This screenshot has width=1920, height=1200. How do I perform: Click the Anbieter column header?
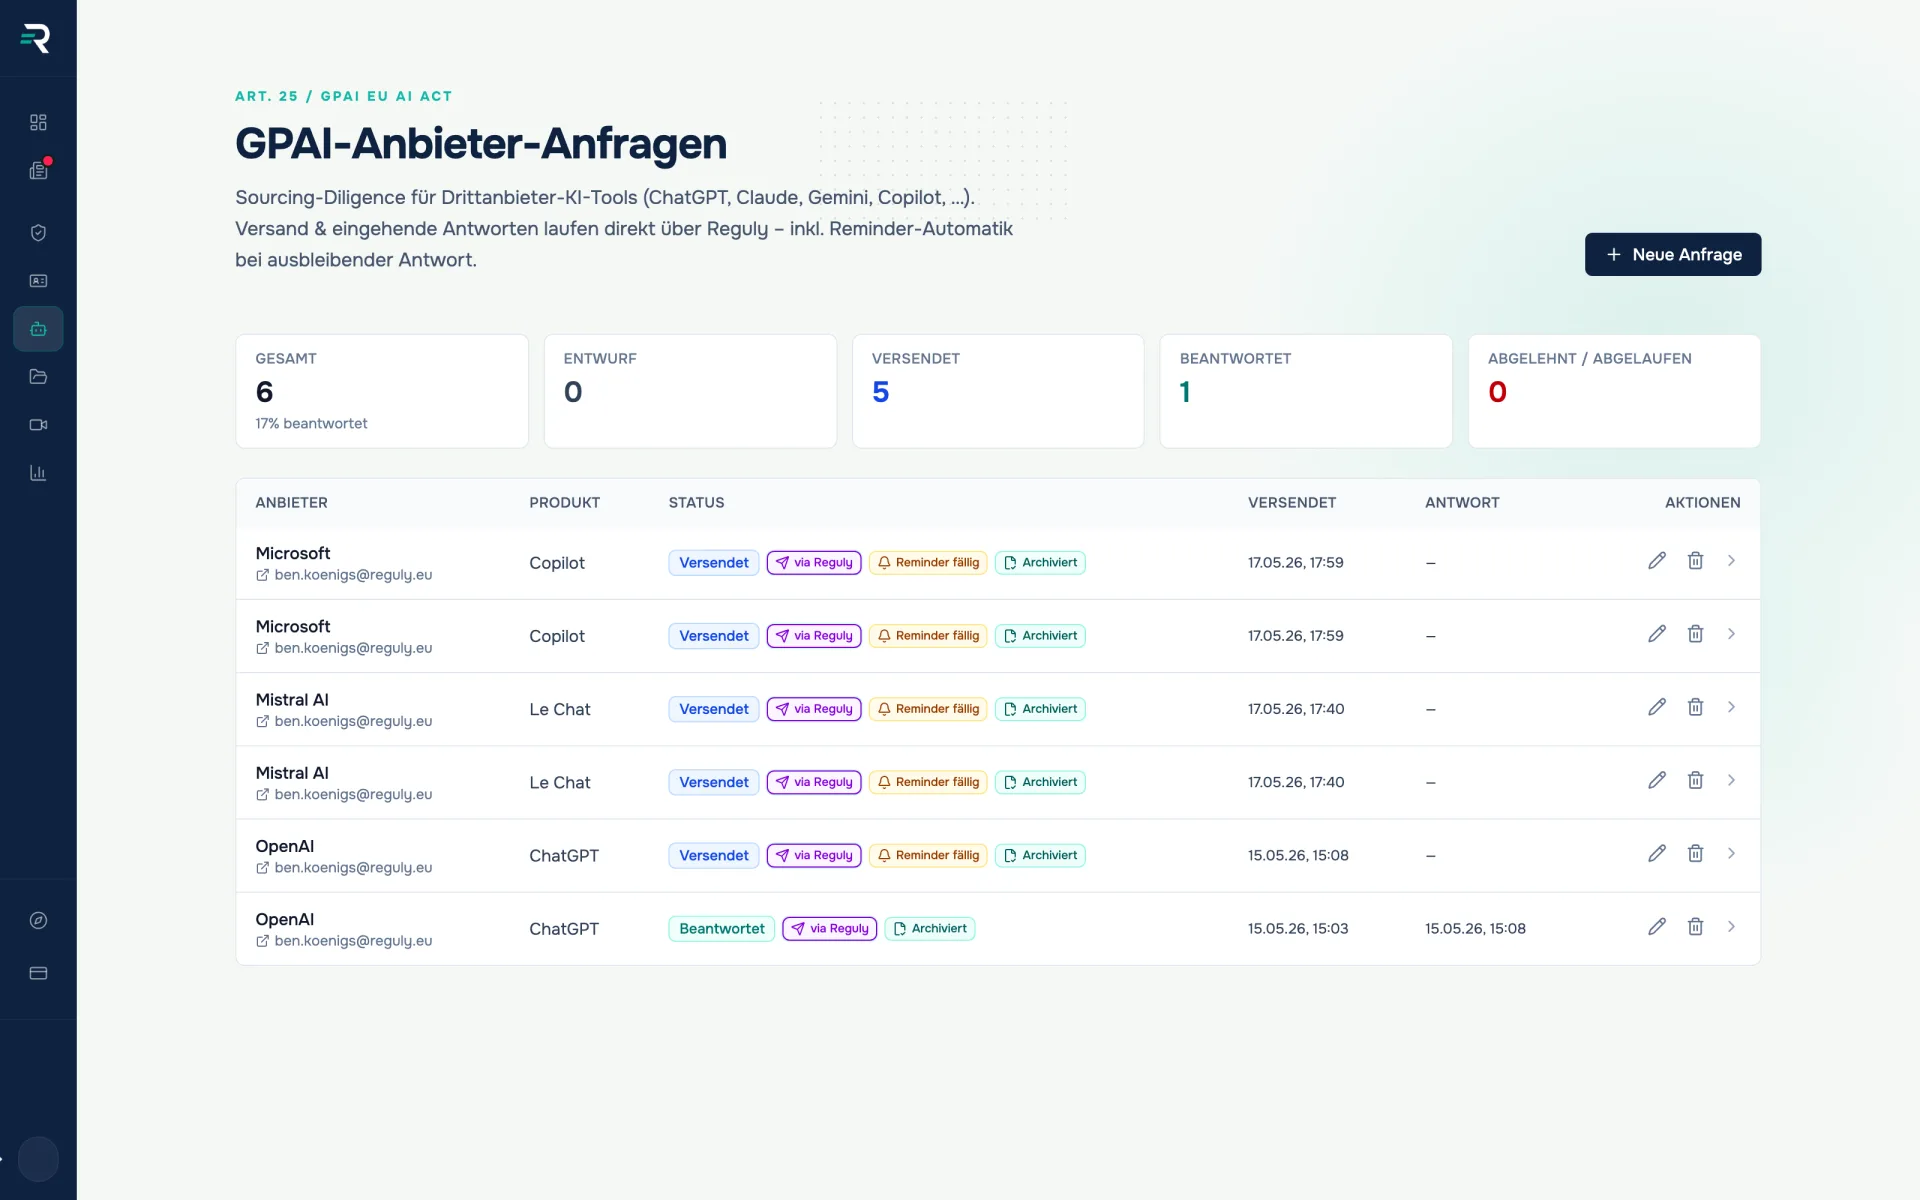(x=291, y=503)
